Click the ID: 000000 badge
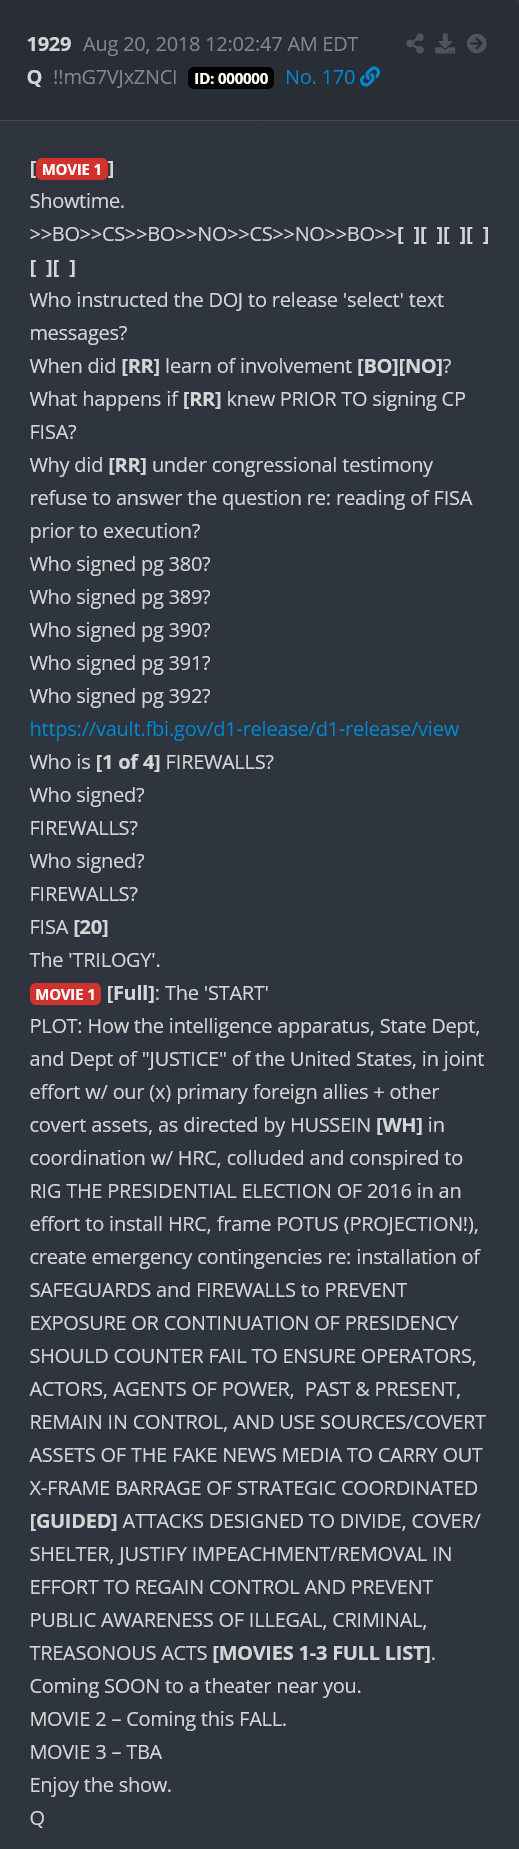 [231, 78]
